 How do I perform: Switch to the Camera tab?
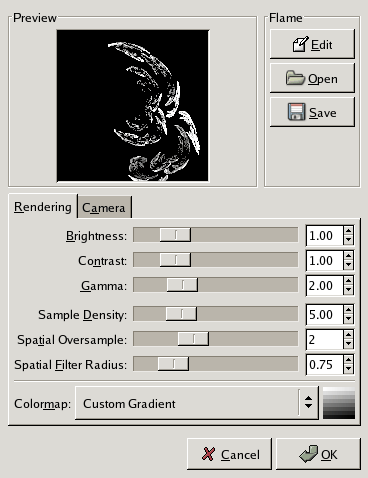pyautogui.click(x=104, y=207)
